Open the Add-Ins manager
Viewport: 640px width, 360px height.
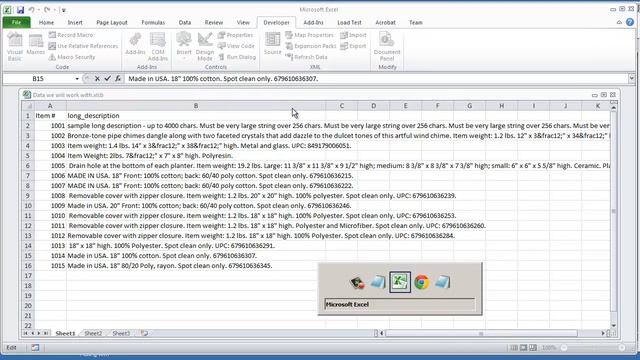click(135, 44)
